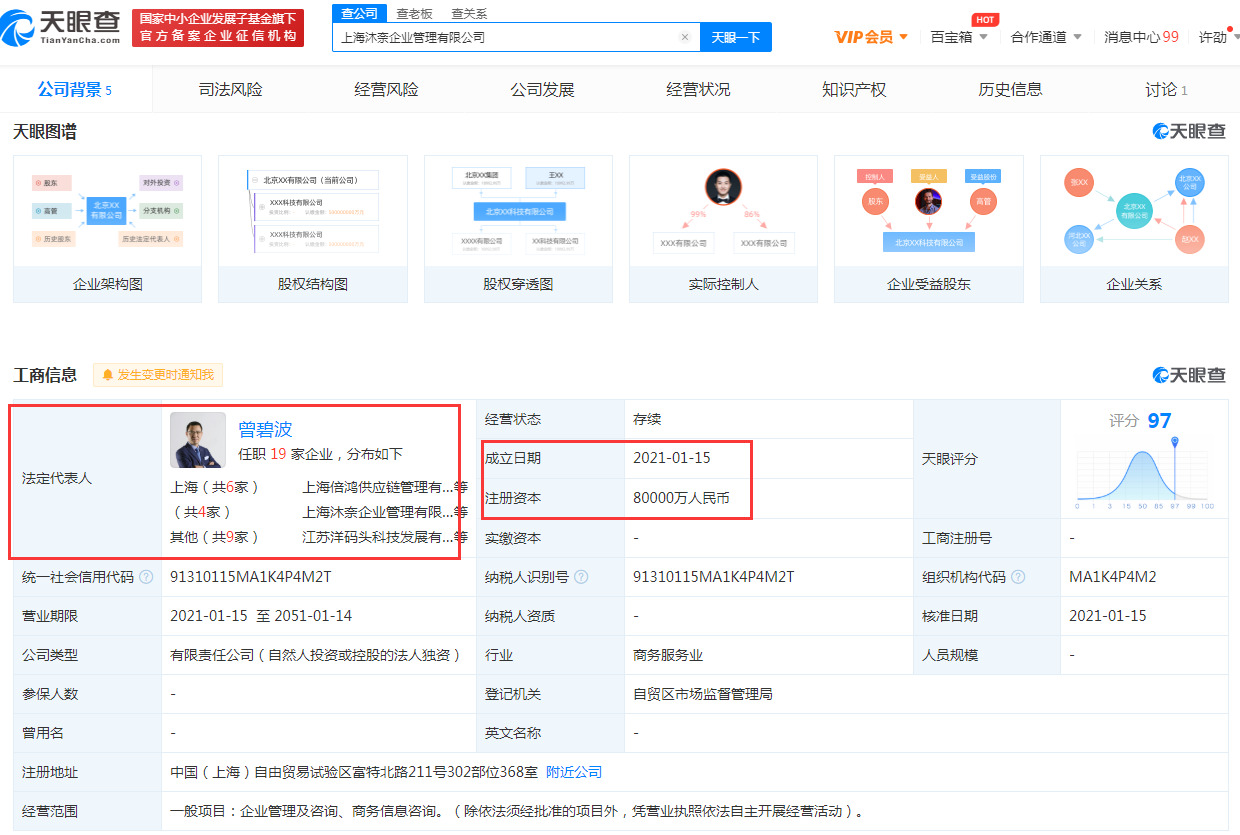The image size is (1240, 835).
Task: Click the 其他（共9家） region entry
Action: (x=216, y=537)
